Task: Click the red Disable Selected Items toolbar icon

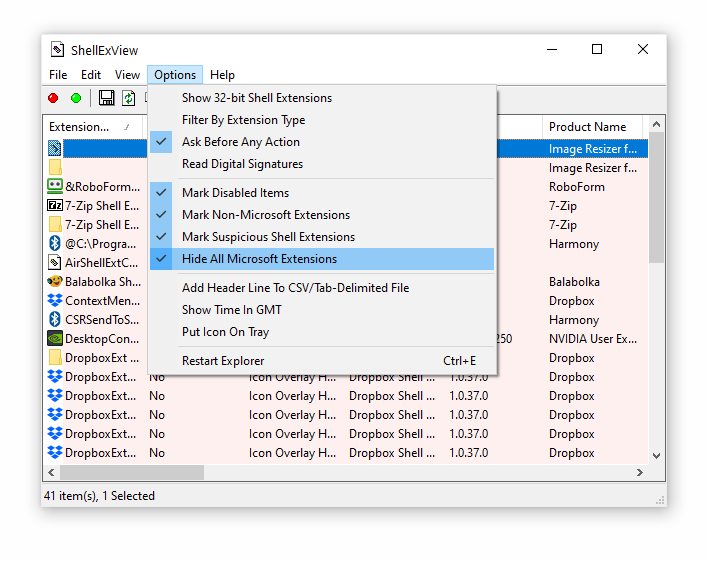Action: 53,98
